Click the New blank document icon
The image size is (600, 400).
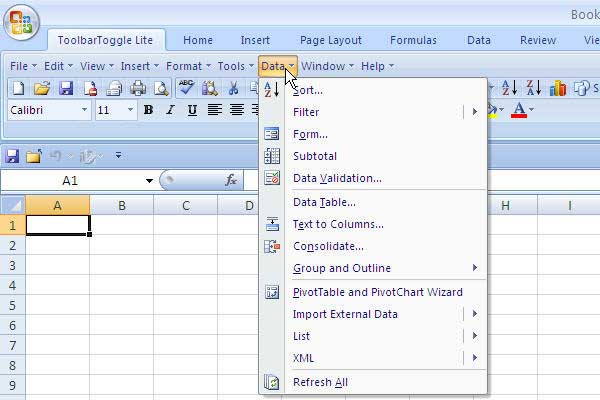pyautogui.click(x=17, y=89)
